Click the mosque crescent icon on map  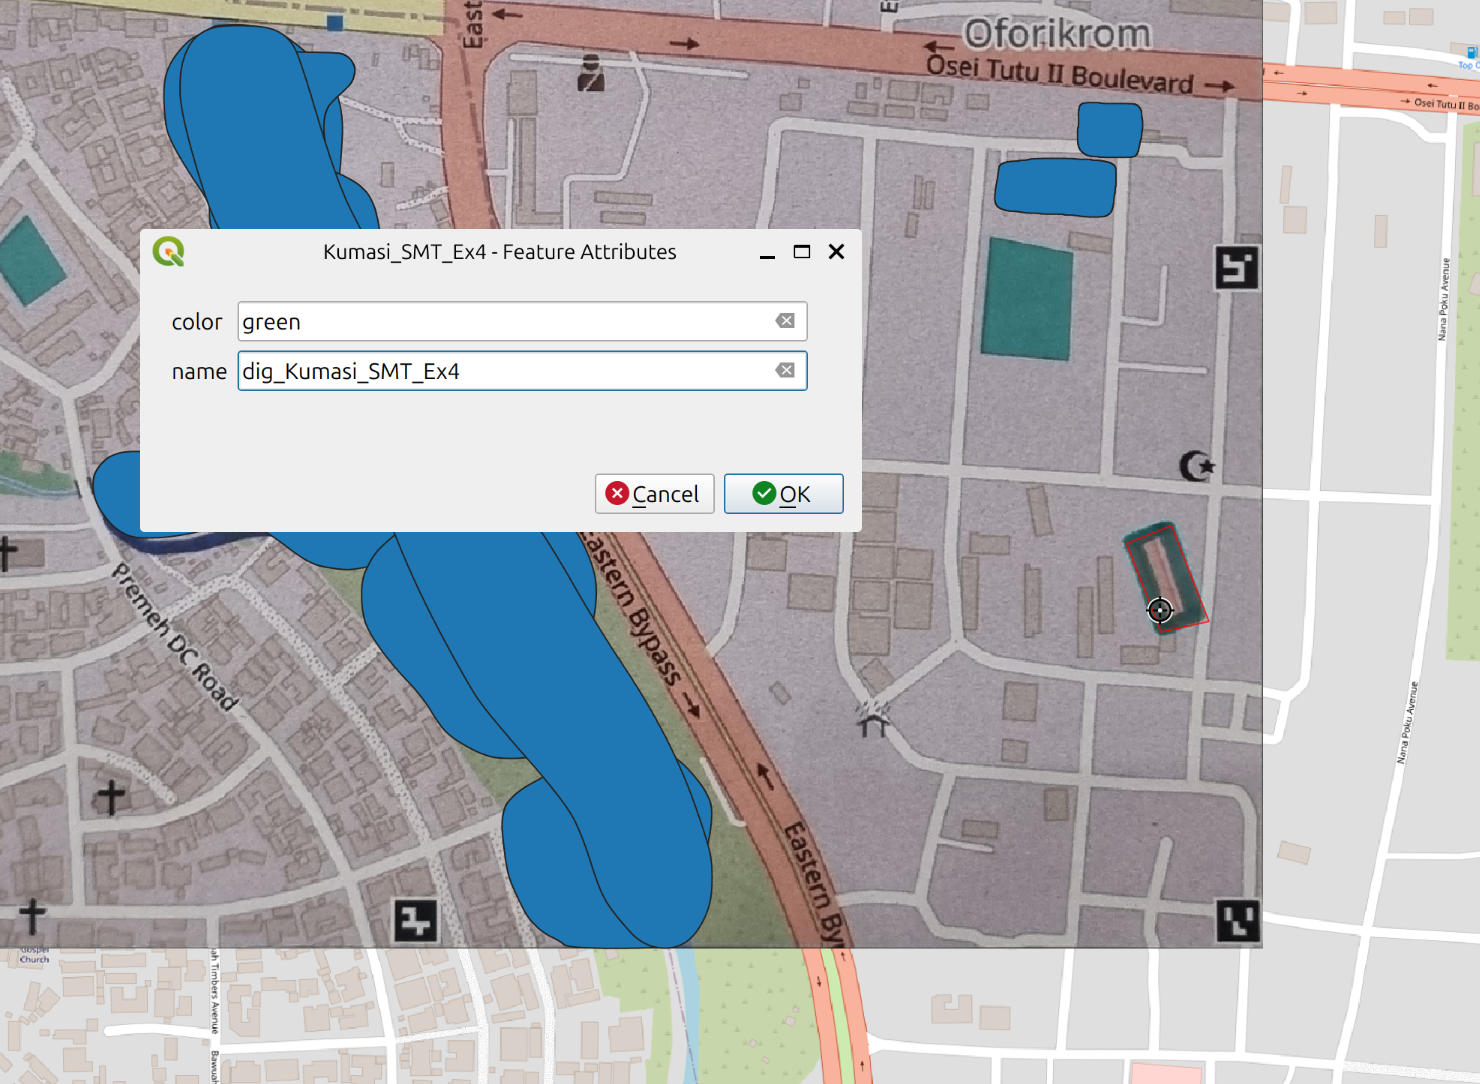pyautogui.click(x=1196, y=466)
